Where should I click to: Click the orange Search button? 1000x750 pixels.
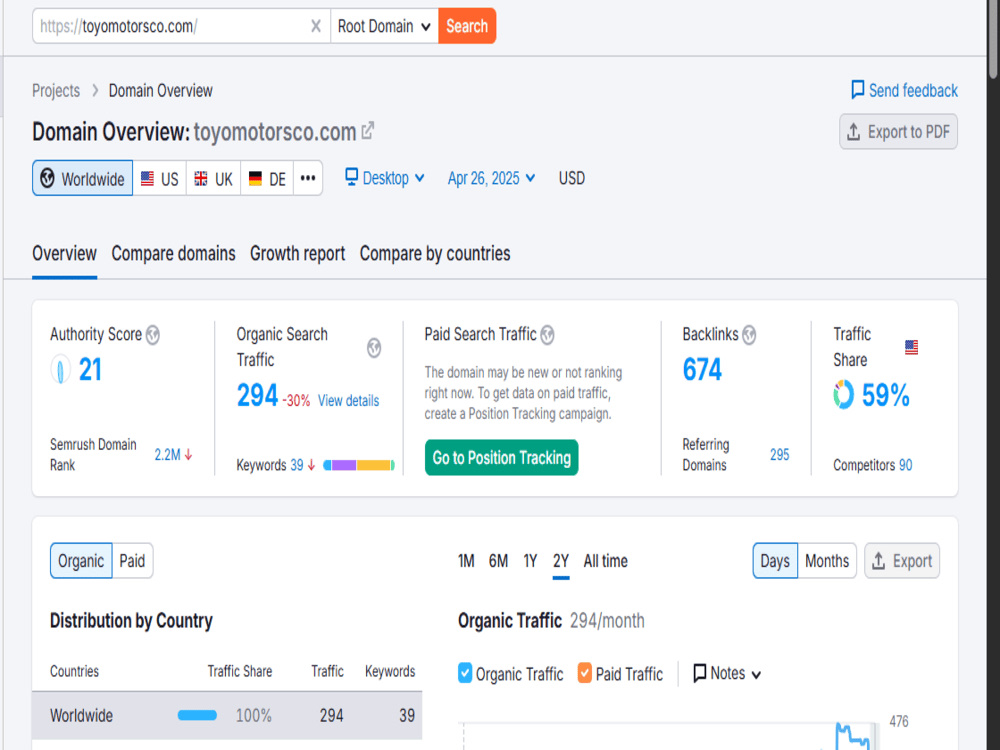[467, 26]
